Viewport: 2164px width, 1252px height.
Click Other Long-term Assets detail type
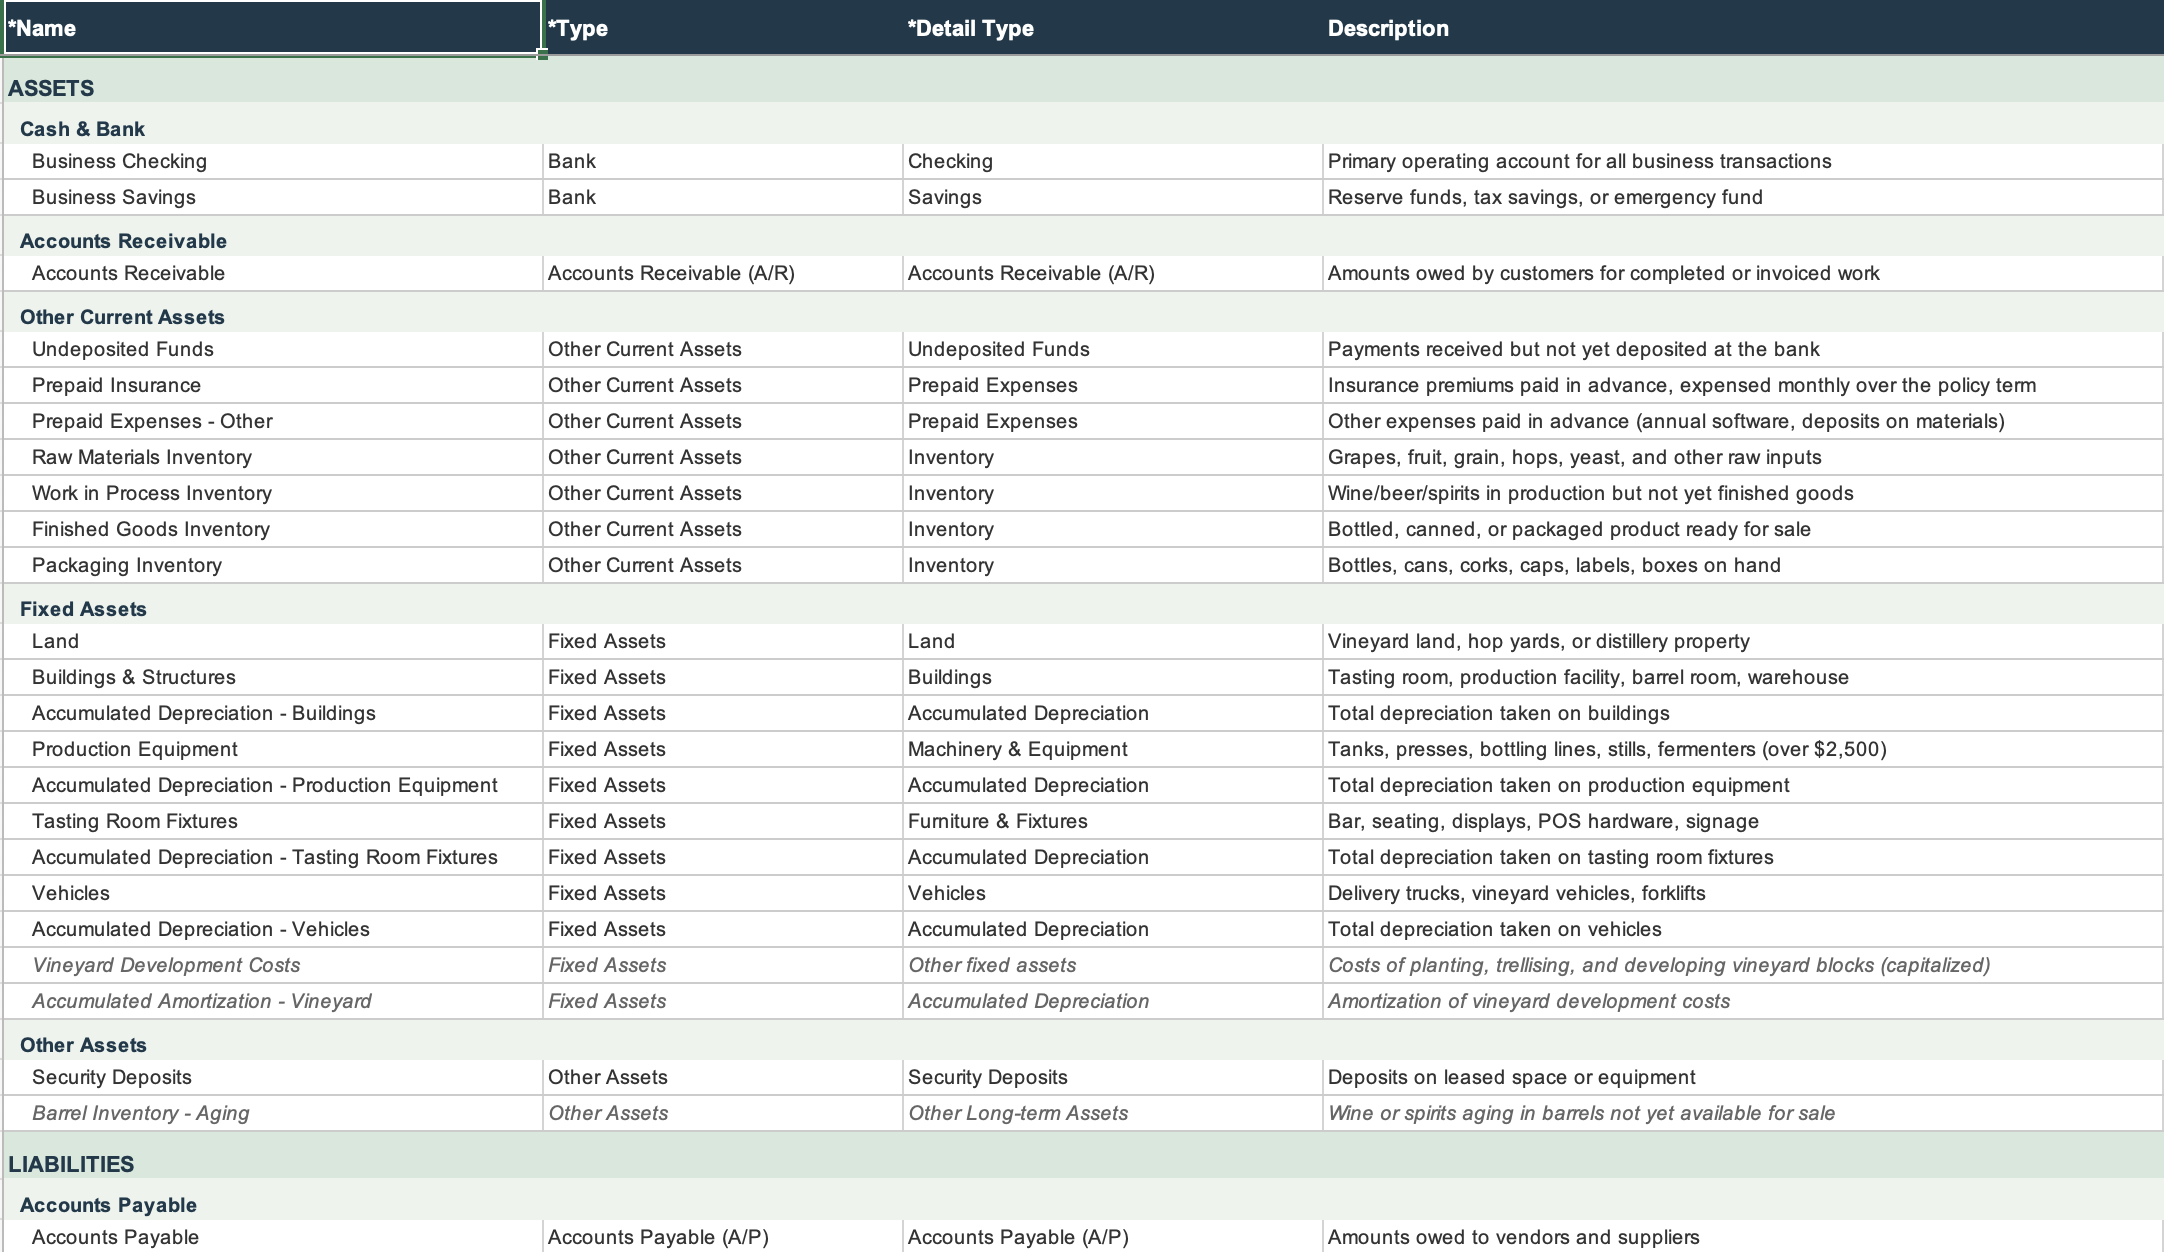[1113, 1113]
